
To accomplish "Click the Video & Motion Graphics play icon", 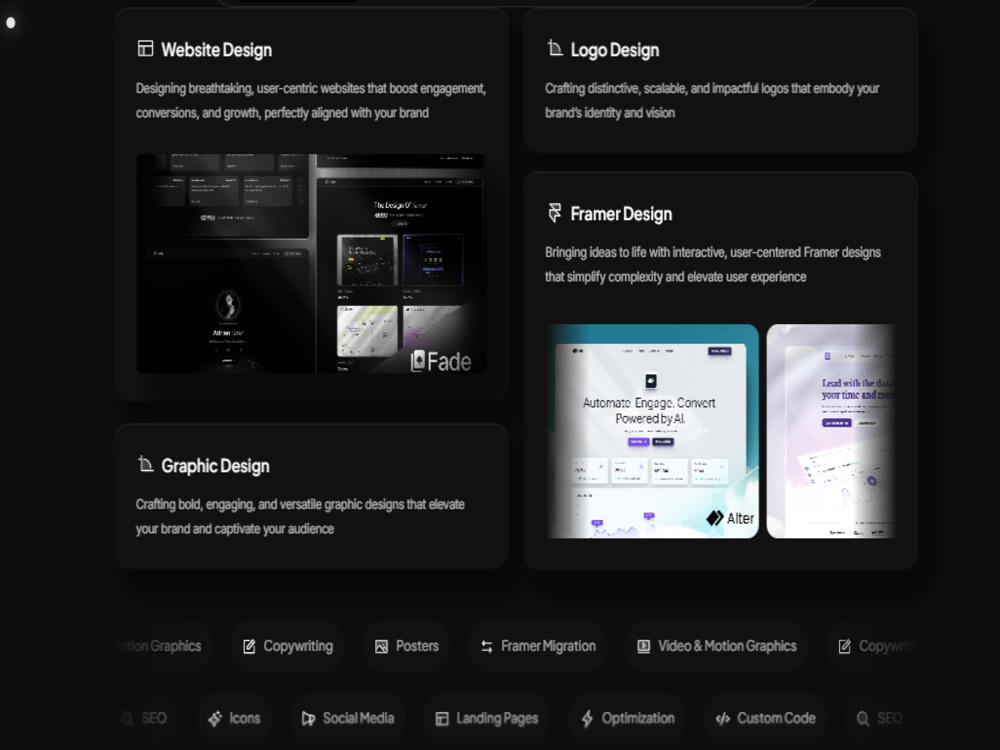I will coord(643,647).
